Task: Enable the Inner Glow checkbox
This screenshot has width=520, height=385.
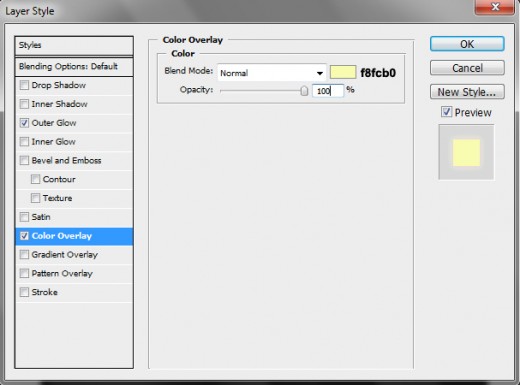Action: (x=24, y=142)
